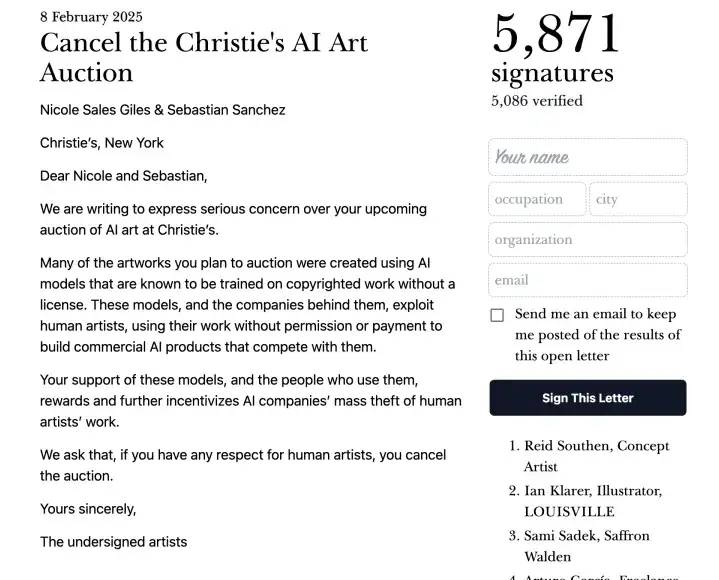This screenshot has width=719, height=580.
Task: Click the Sign This Letter button
Action: (587, 398)
